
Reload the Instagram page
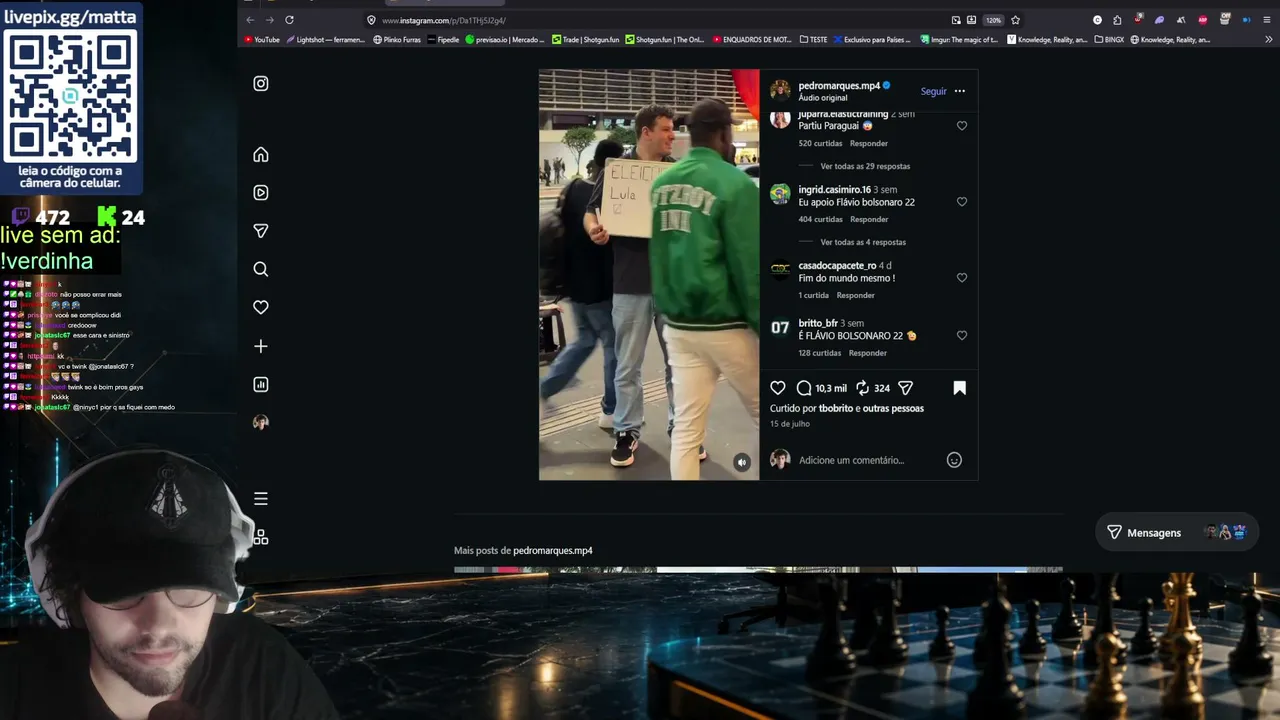(x=289, y=20)
